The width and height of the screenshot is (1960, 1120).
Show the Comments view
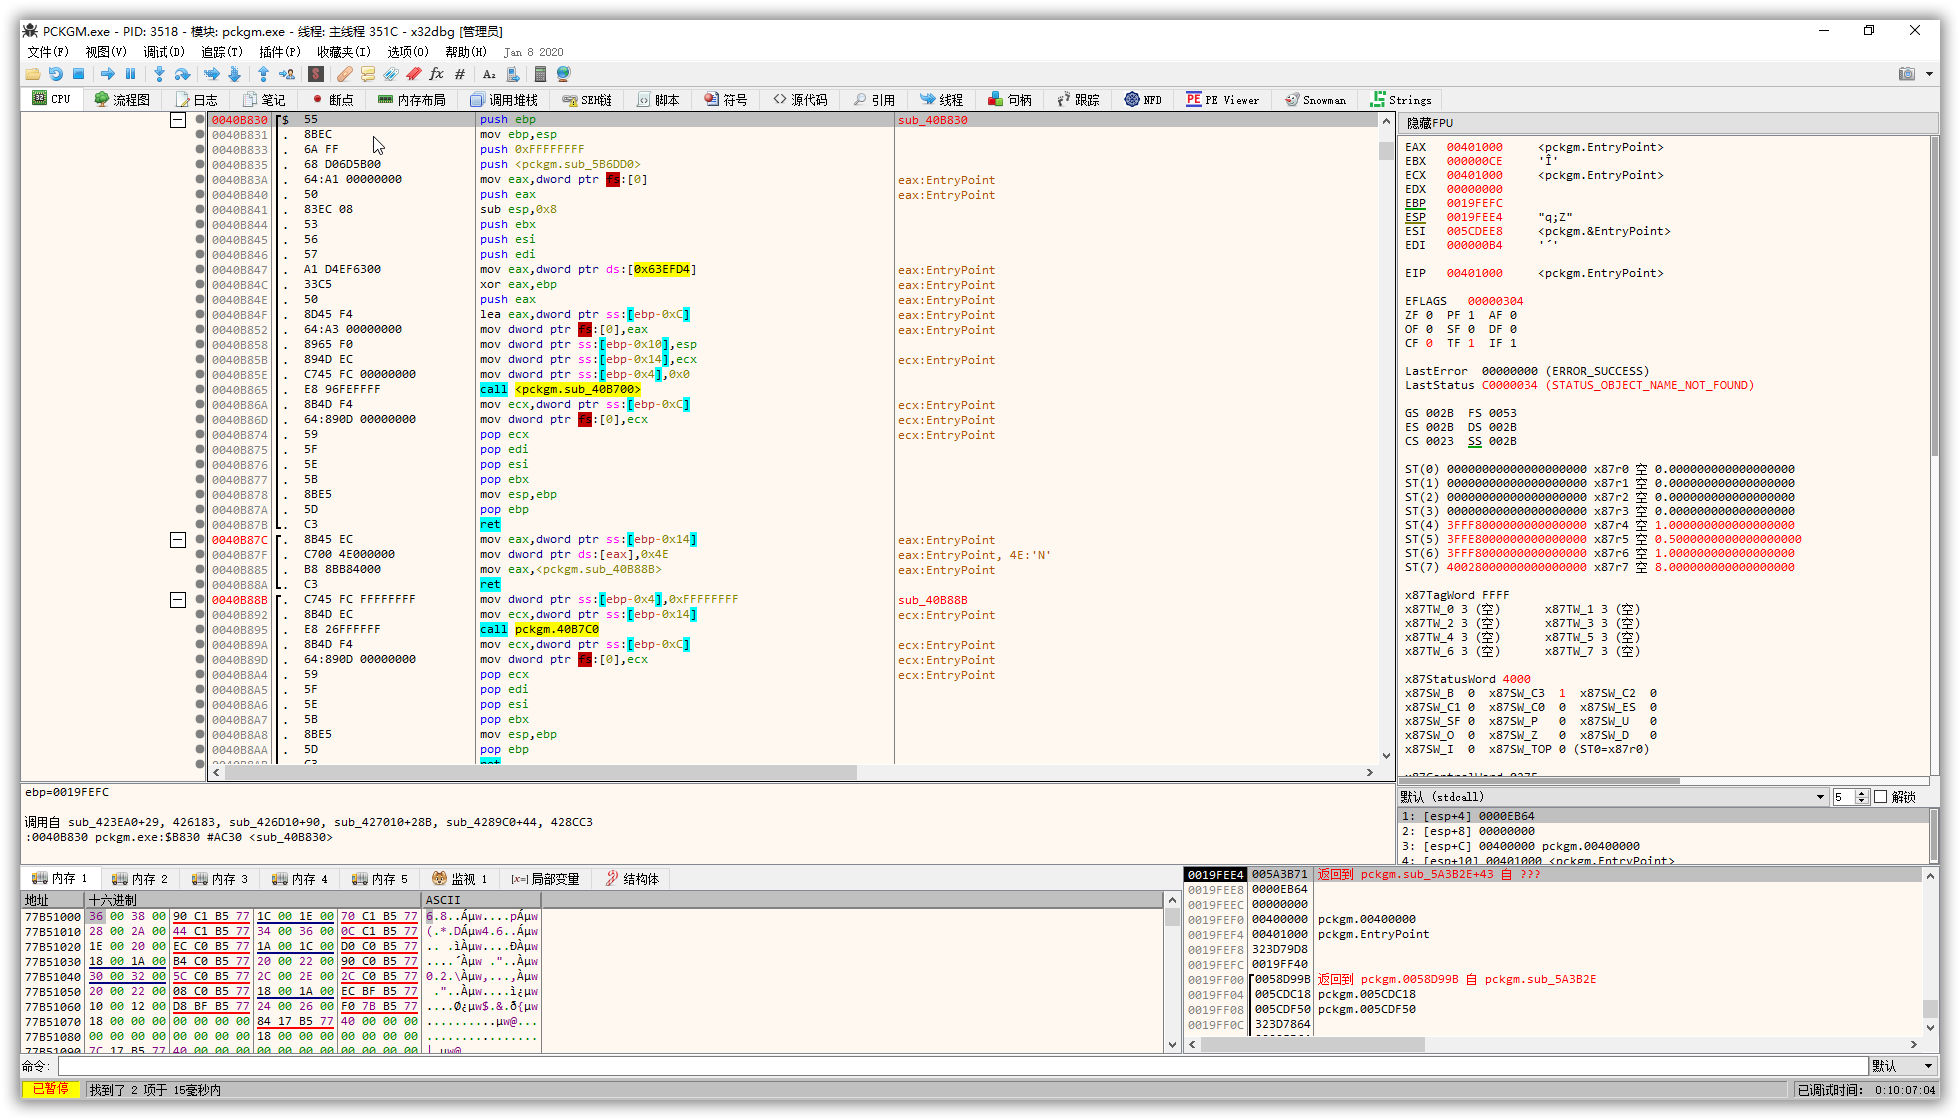(x=368, y=74)
